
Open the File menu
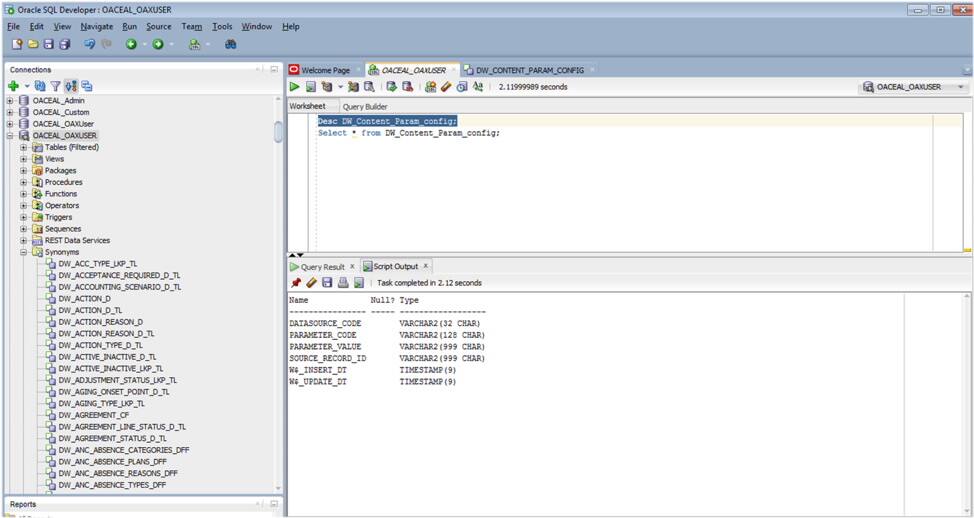click(x=14, y=27)
